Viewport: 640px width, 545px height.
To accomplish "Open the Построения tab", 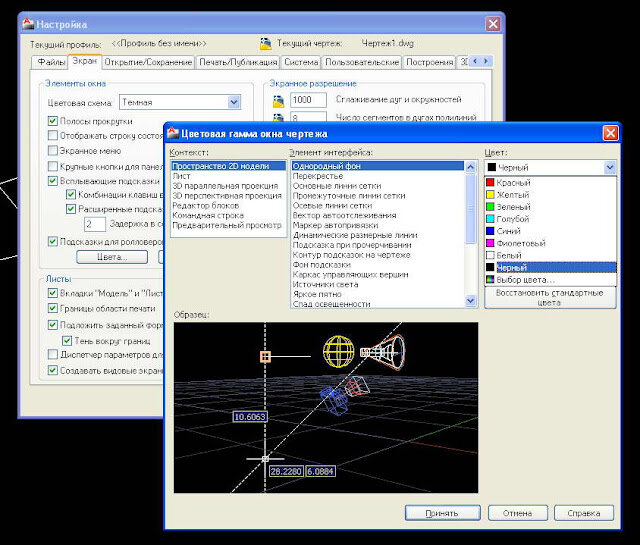I will (x=429, y=62).
